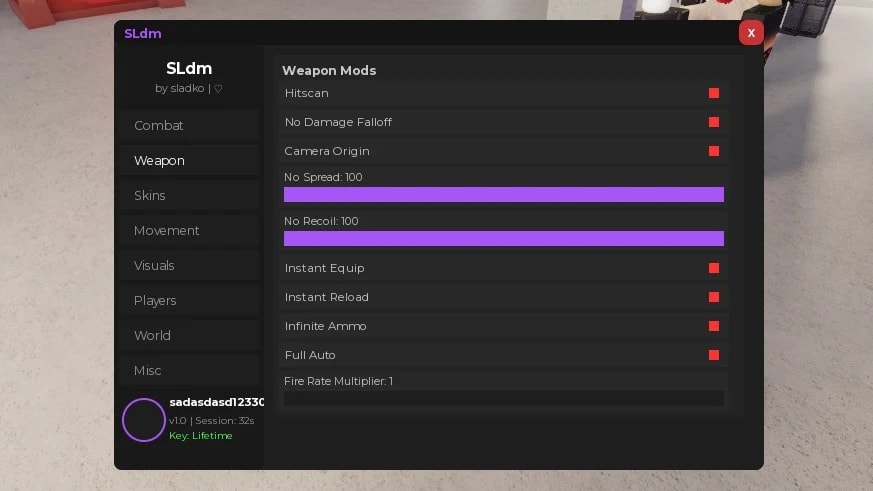This screenshot has height=491, width=873.
Task: Set the Fire Rate Multiplier slider
Action: (x=504, y=398)
